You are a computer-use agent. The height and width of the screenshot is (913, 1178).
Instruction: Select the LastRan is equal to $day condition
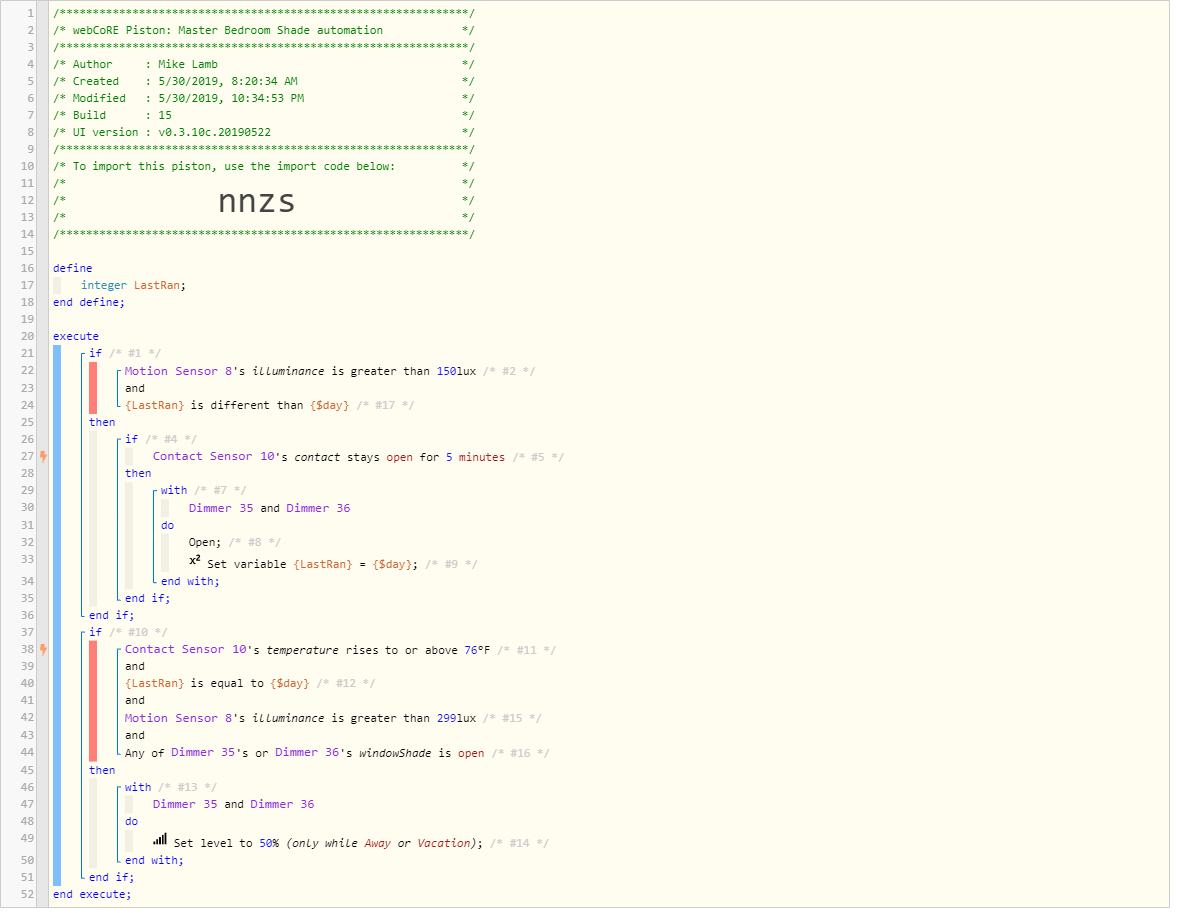click(x=217, y=684)
